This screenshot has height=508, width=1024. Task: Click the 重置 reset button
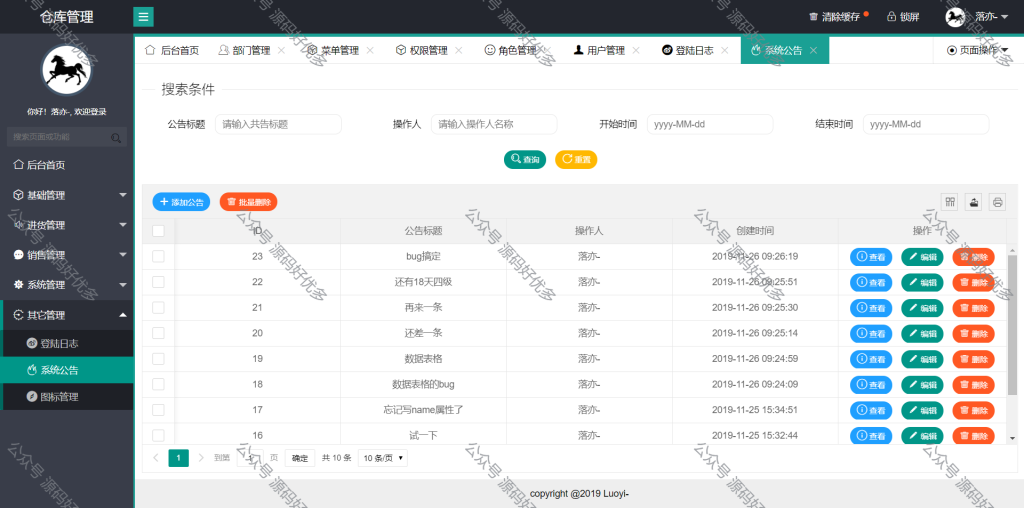pos(576,159)
